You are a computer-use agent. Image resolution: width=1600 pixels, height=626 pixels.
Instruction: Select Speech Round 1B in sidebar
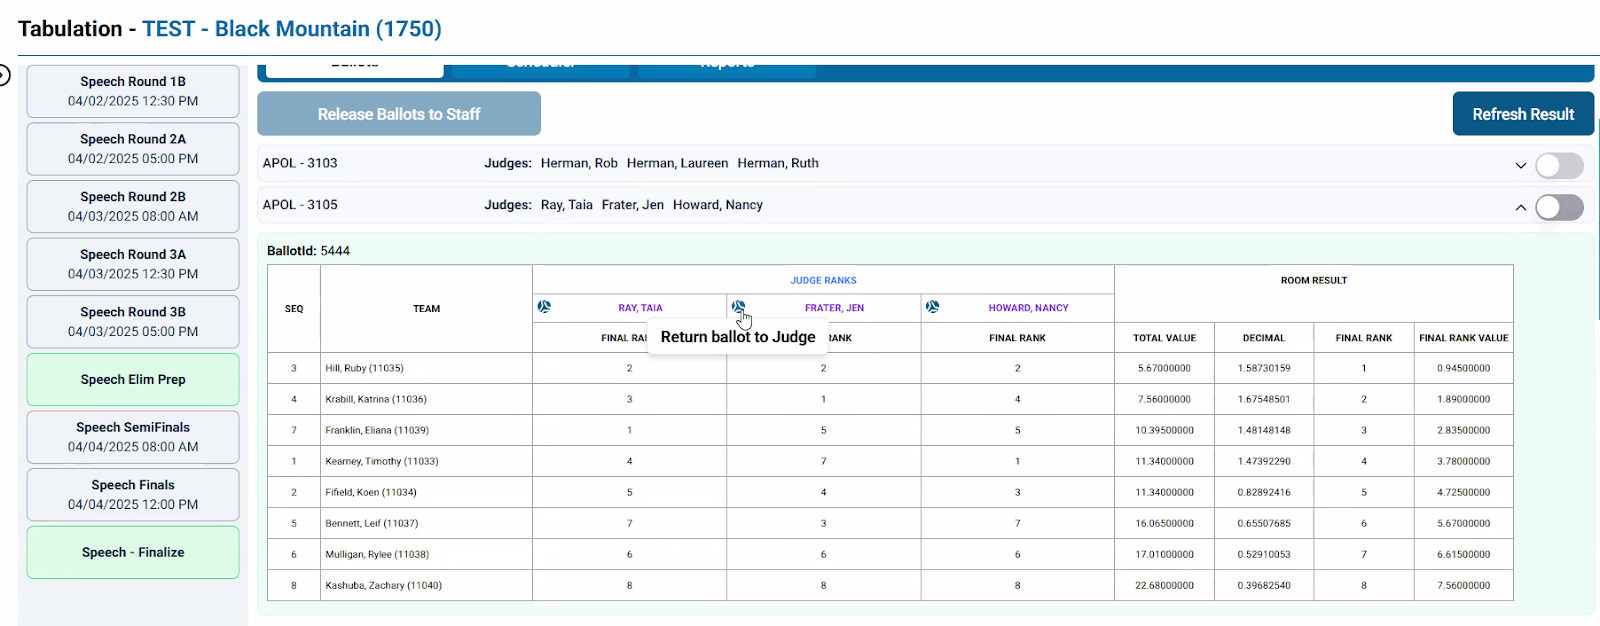click(x=133, y=91)
